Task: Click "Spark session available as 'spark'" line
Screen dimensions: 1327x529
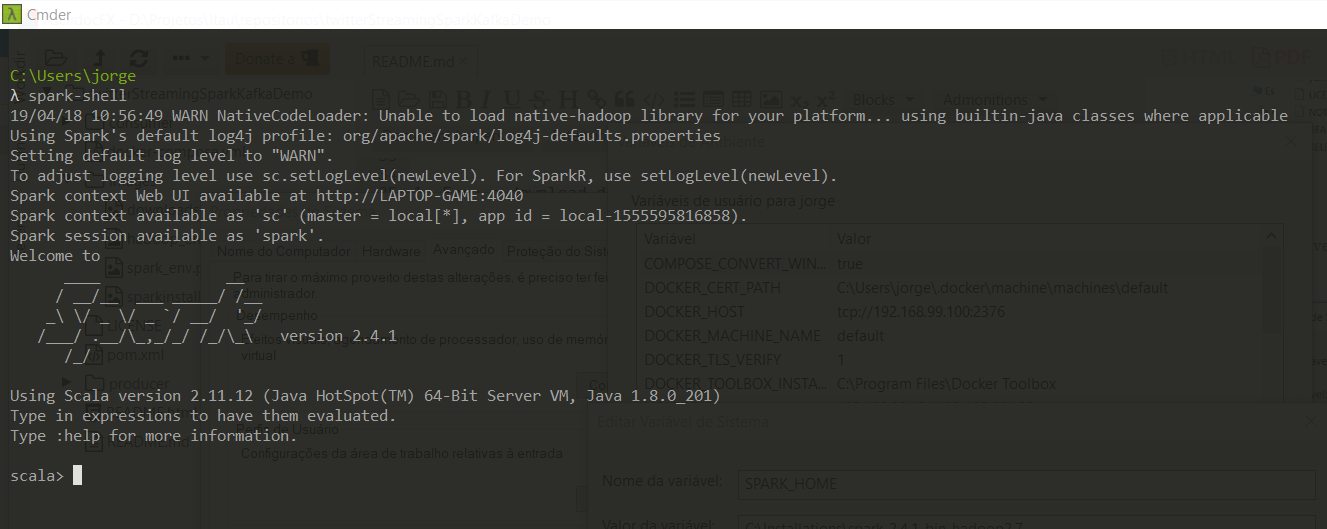Action: [168, 236]
